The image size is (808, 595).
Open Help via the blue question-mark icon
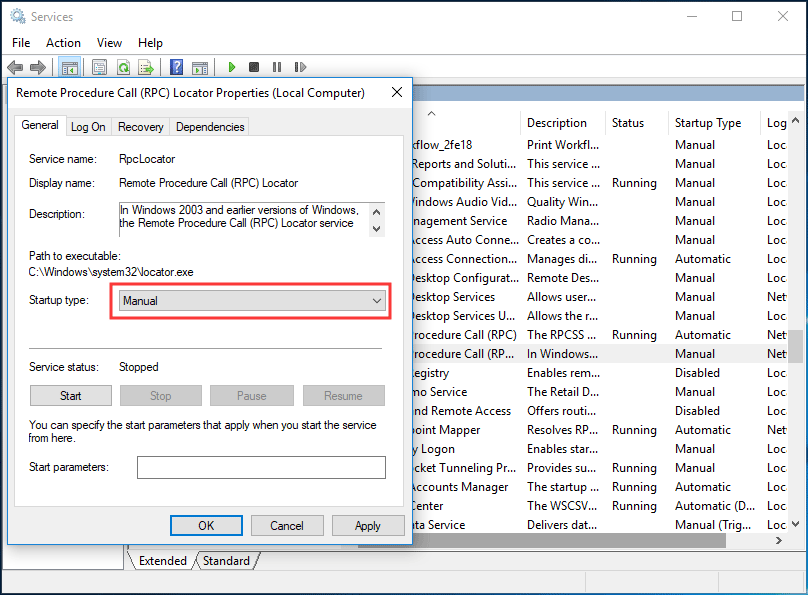pyautogui.click(x=176, y=67)
